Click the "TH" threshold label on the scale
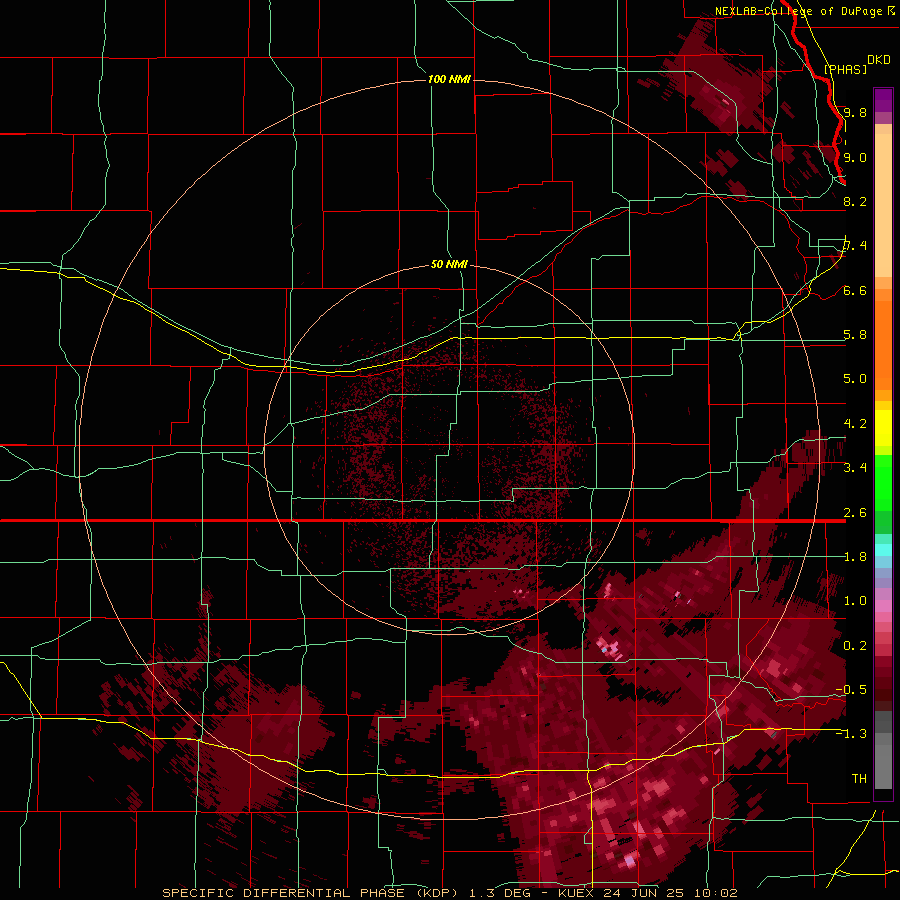Viewport: 900px width, 900px height. click(859, 779)
